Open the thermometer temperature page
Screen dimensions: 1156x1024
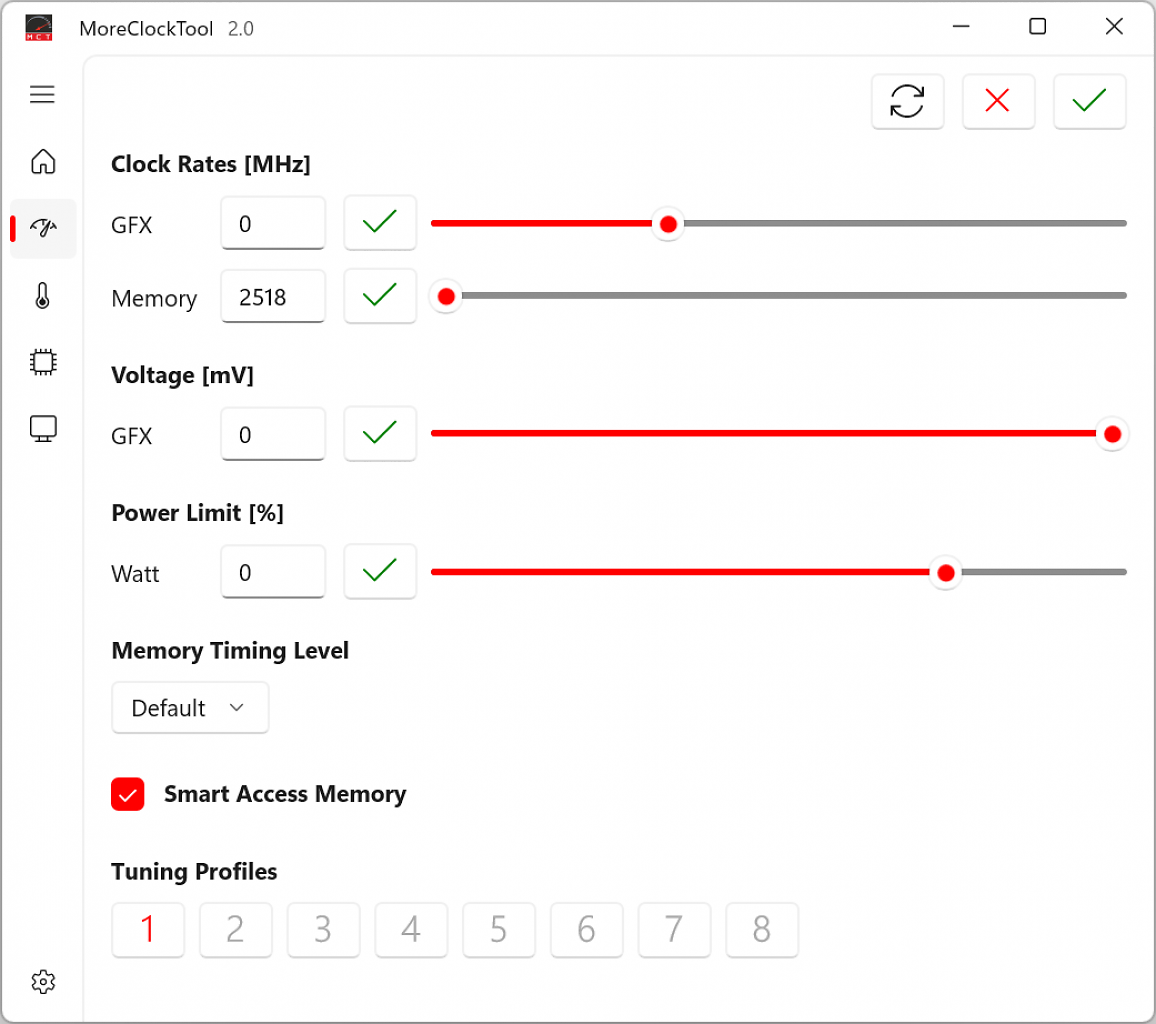click(x=43, y=295)
